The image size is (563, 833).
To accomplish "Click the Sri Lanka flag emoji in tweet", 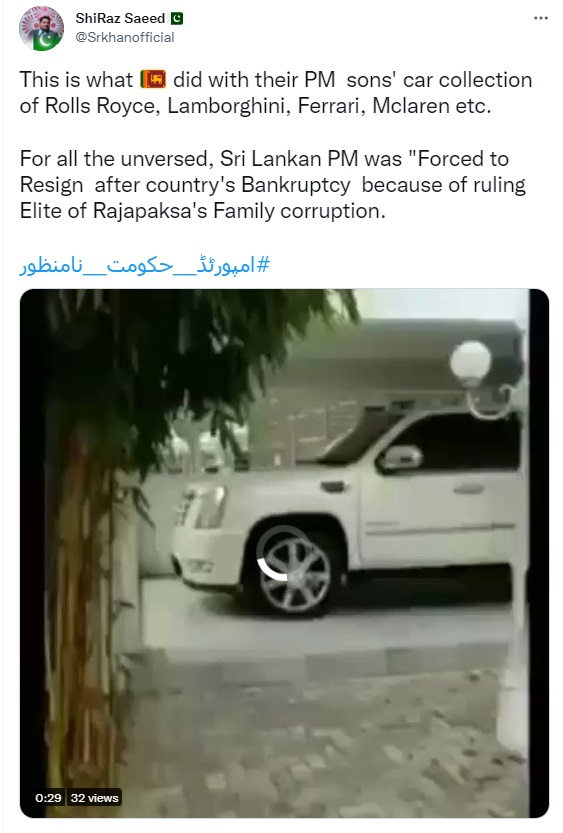I will 153,80.
